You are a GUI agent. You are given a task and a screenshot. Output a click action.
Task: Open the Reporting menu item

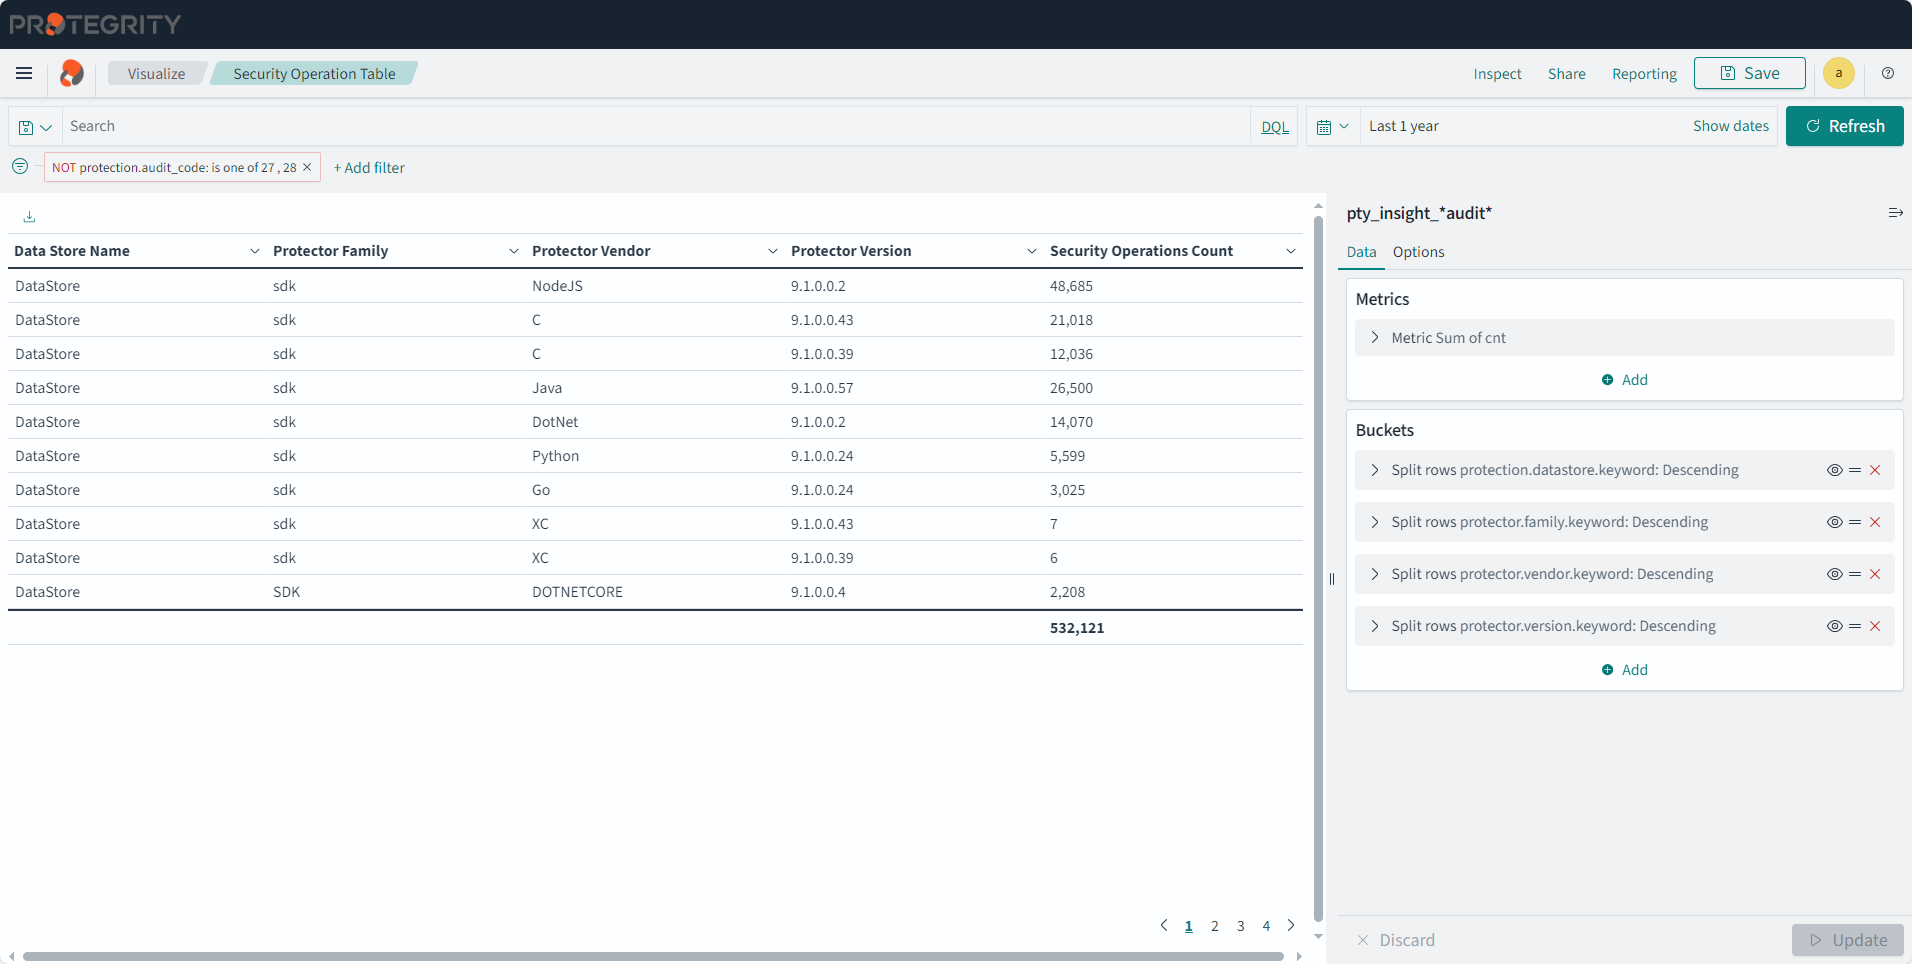(x=1644, y=73)
